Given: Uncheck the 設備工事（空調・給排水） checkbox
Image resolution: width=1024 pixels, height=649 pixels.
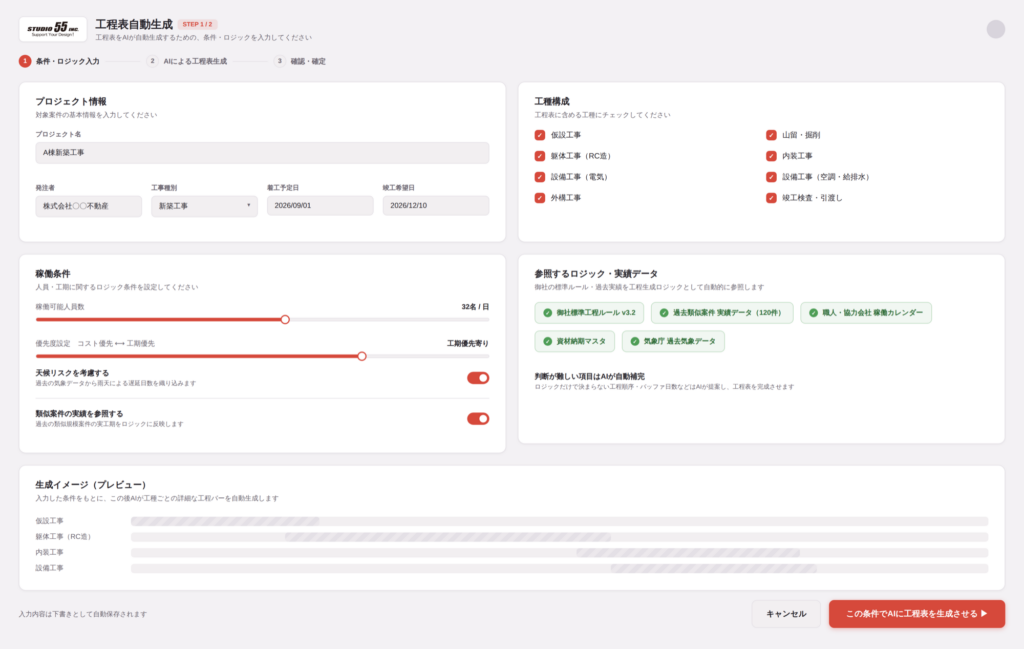Looking at the screenshot, I should point(771,177).
